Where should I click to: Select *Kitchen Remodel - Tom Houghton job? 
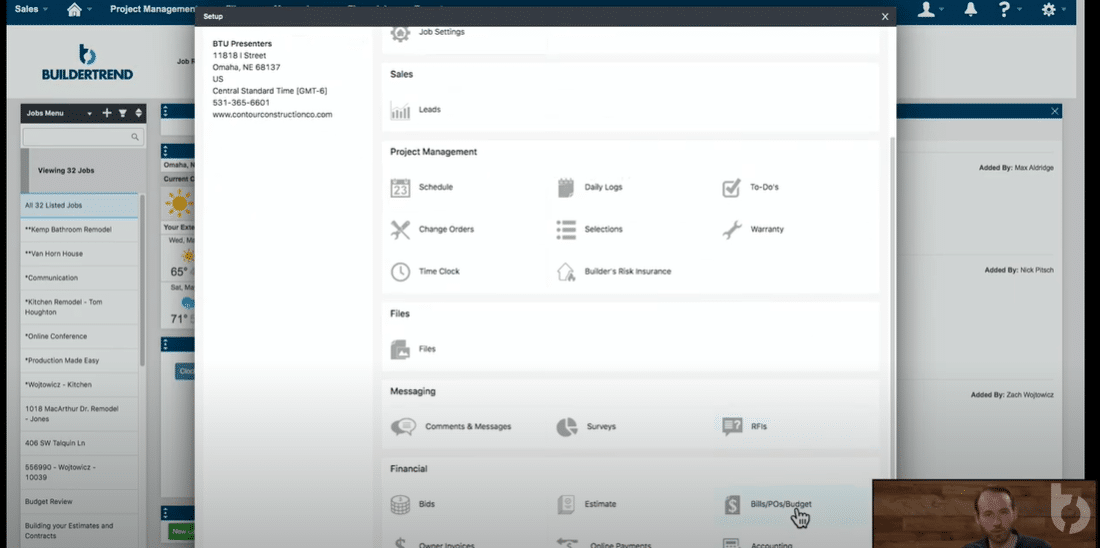pyautogui.click(x=79, y=307)
